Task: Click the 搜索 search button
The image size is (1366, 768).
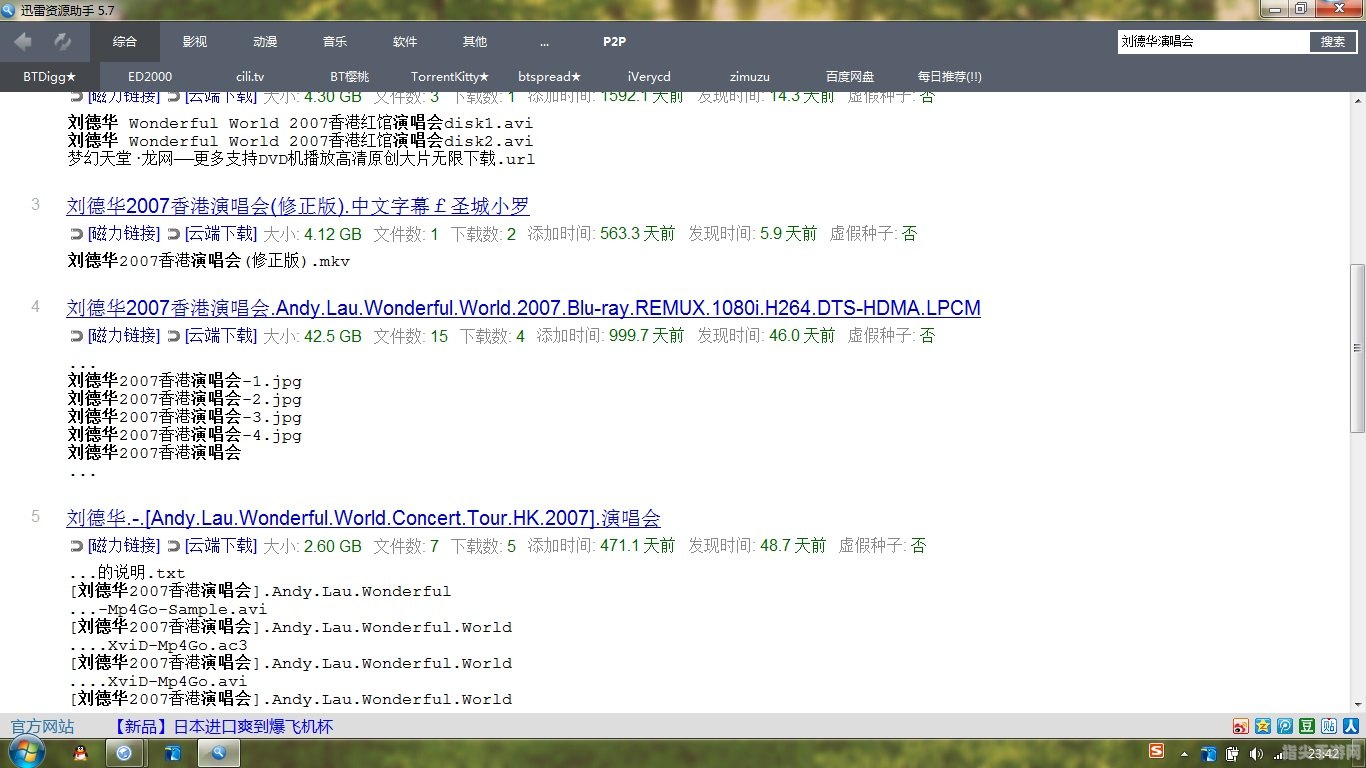Action: click(1333, 42)
